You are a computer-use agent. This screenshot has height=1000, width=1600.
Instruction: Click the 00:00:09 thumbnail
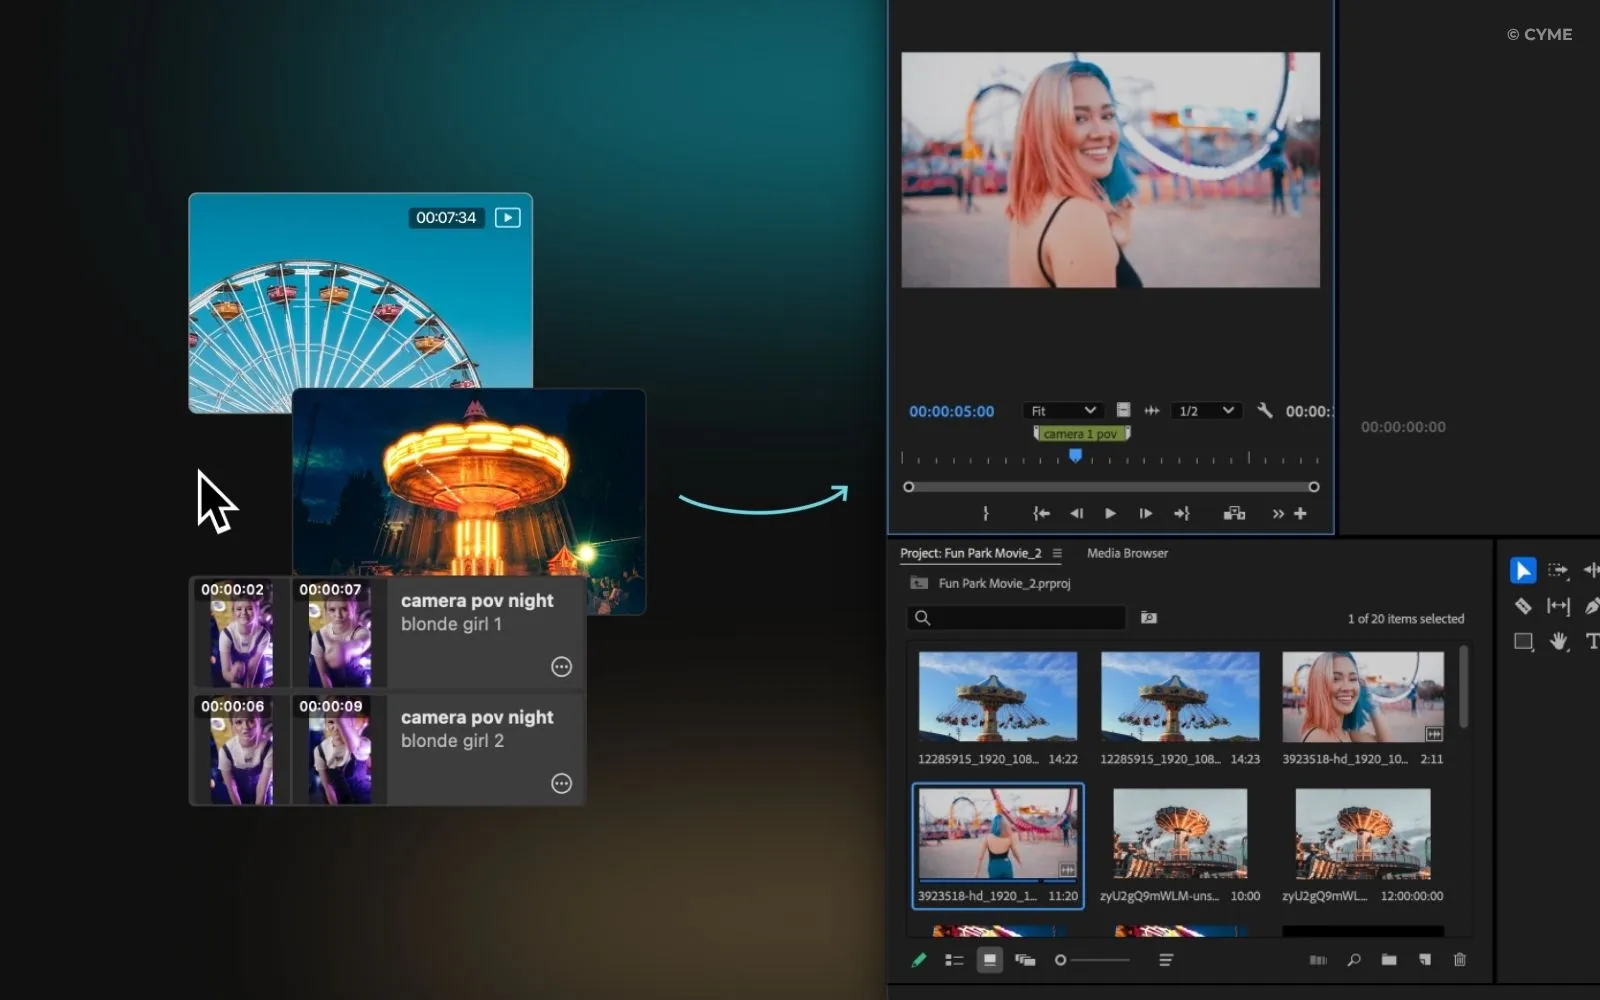(339, 750)
